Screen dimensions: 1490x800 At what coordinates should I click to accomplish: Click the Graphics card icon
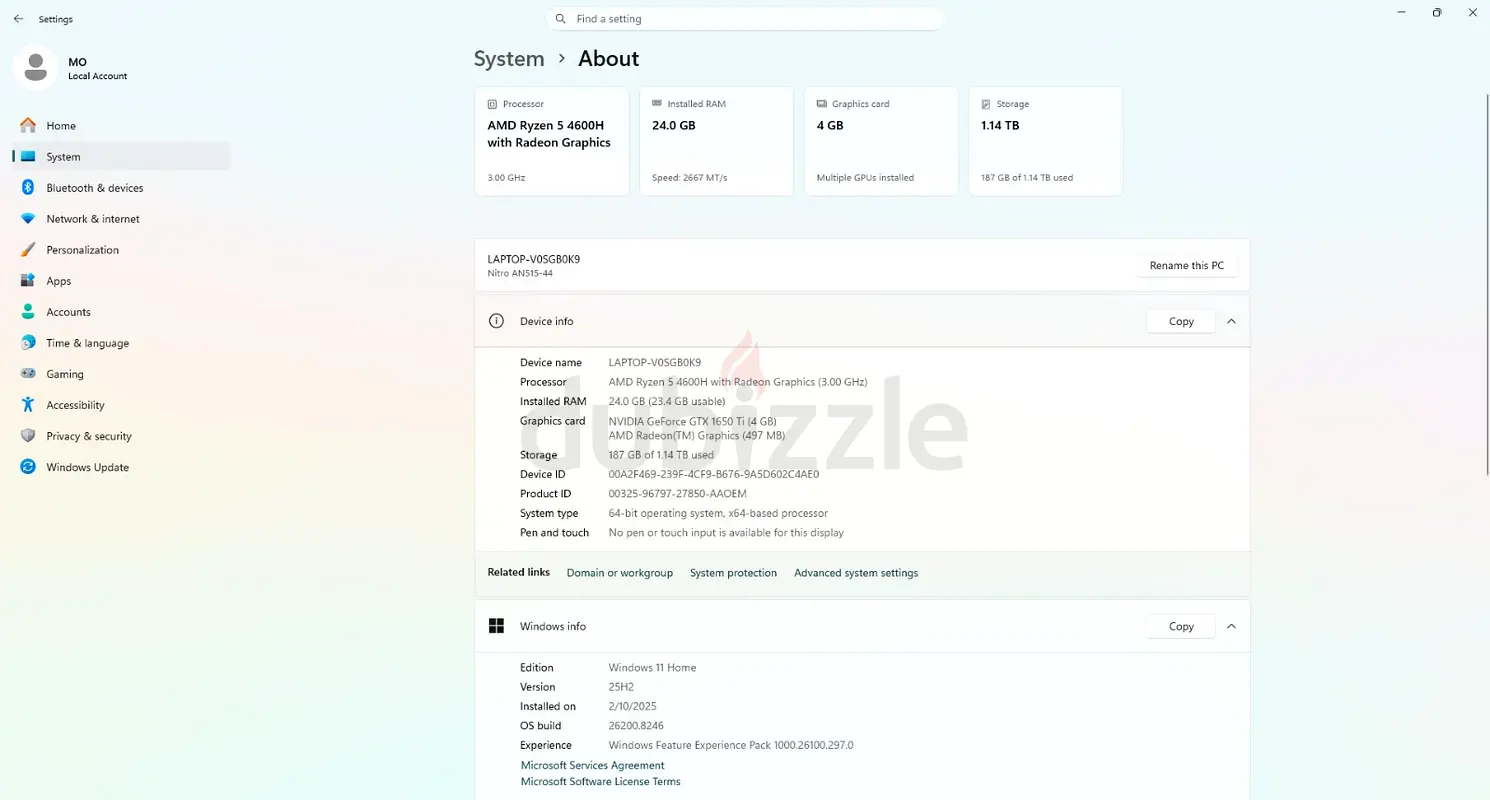[x=822, y=104]
